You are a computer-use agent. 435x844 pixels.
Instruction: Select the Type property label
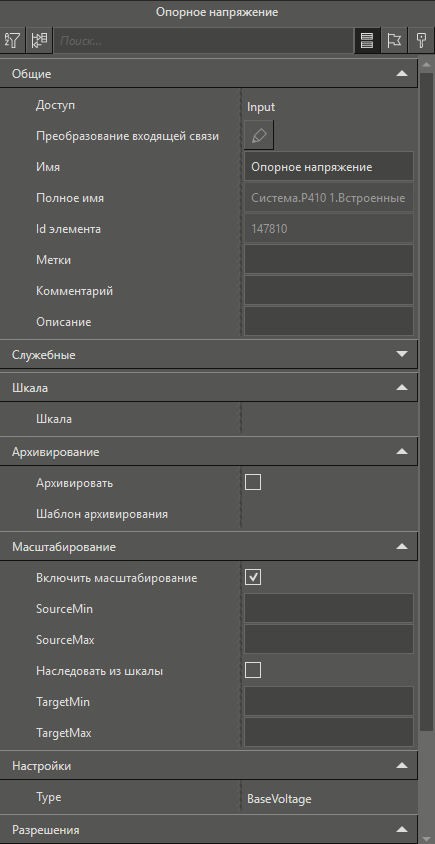click(x=48, y=797)
